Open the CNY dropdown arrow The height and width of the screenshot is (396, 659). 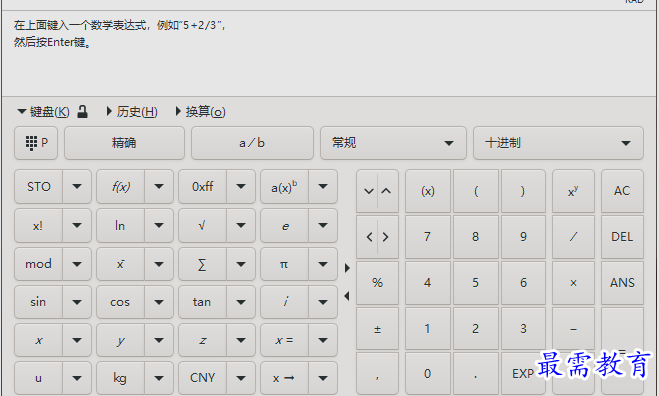(x=241, y=378)
